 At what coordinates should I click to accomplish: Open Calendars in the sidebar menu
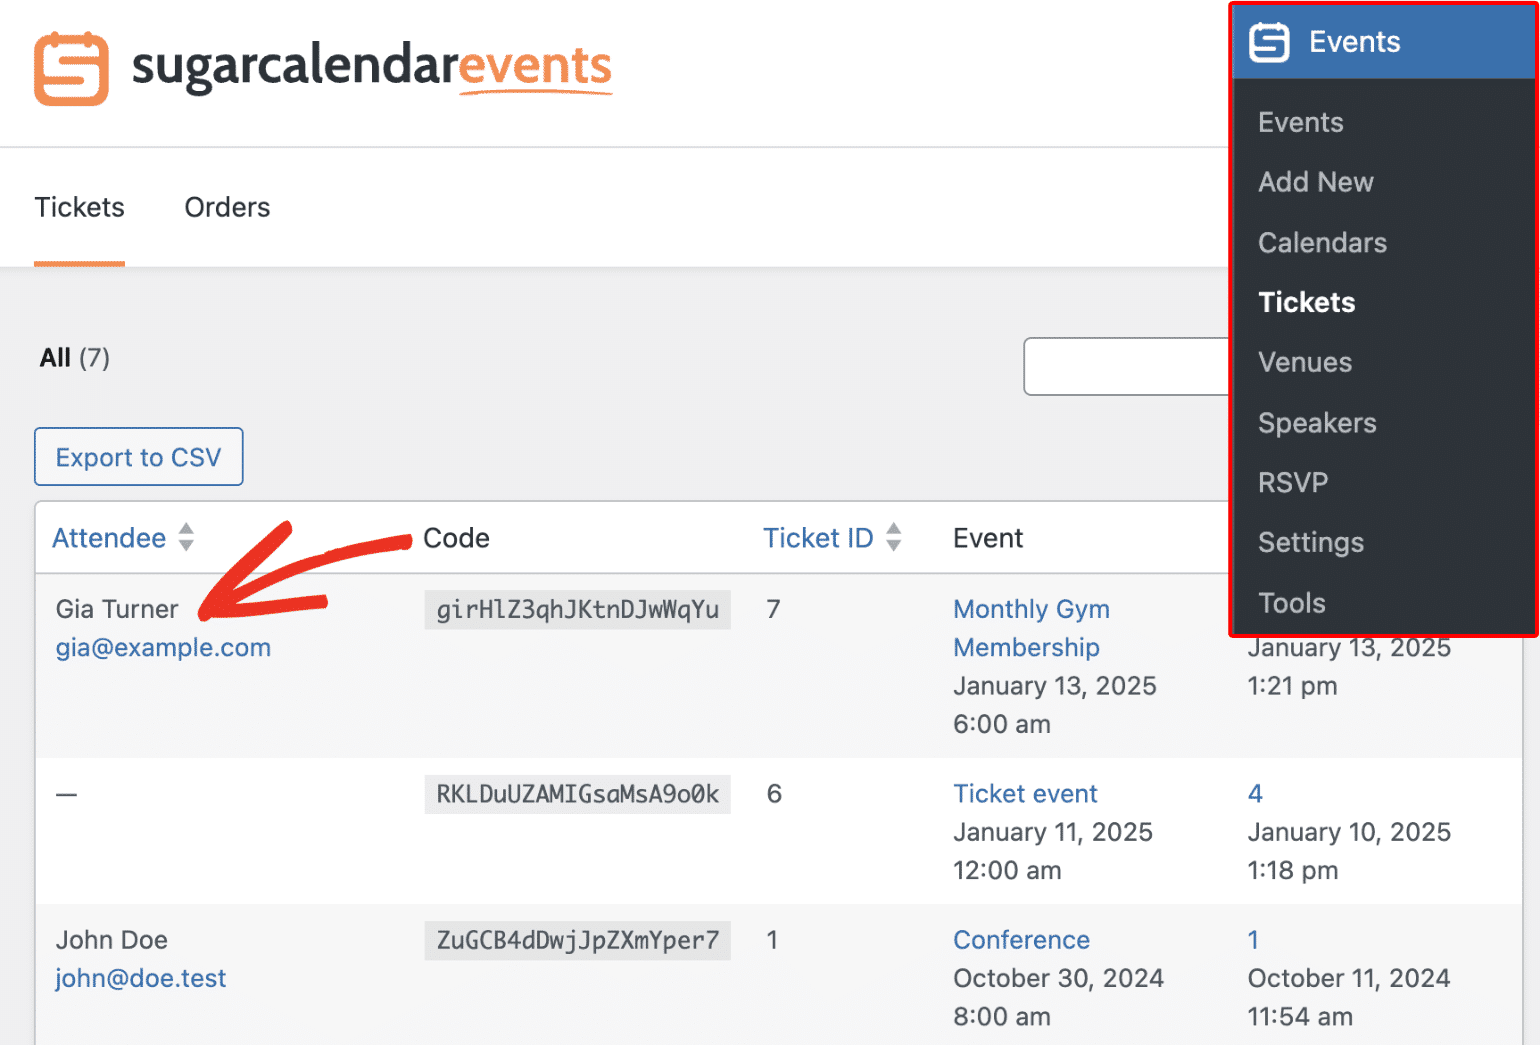pos(1322,242)
